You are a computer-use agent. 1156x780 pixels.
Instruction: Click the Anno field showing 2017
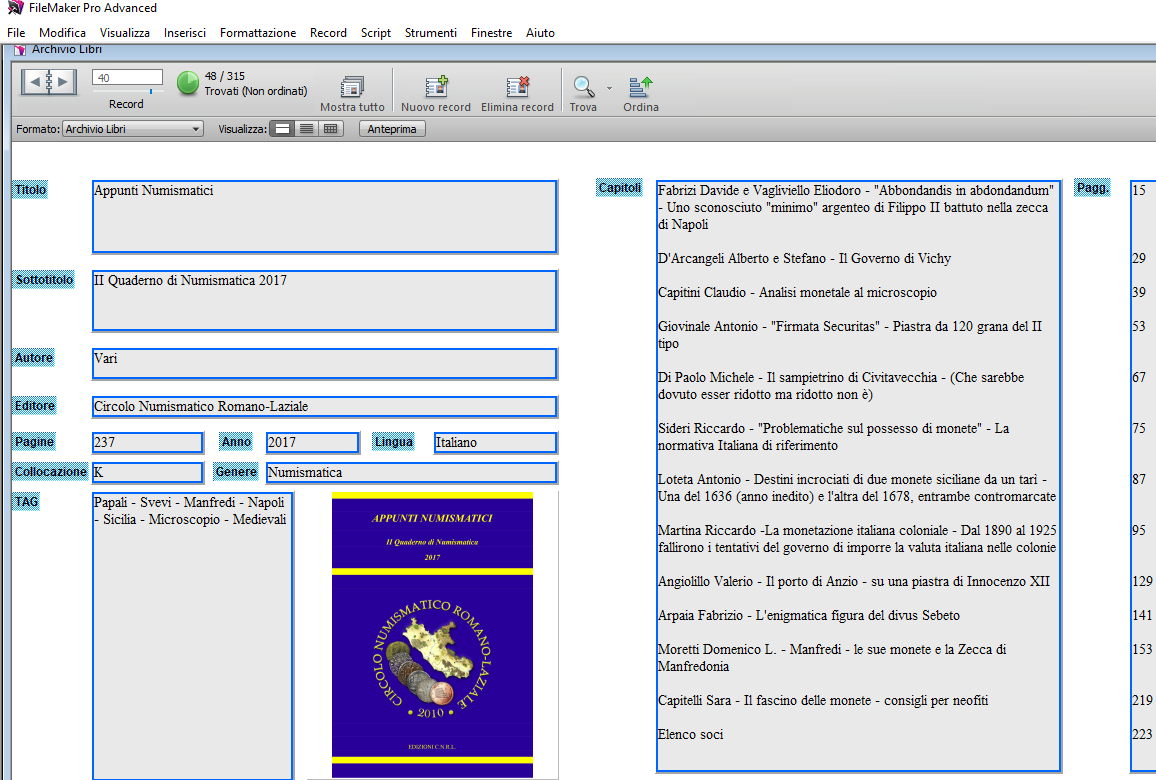point(313,442)
